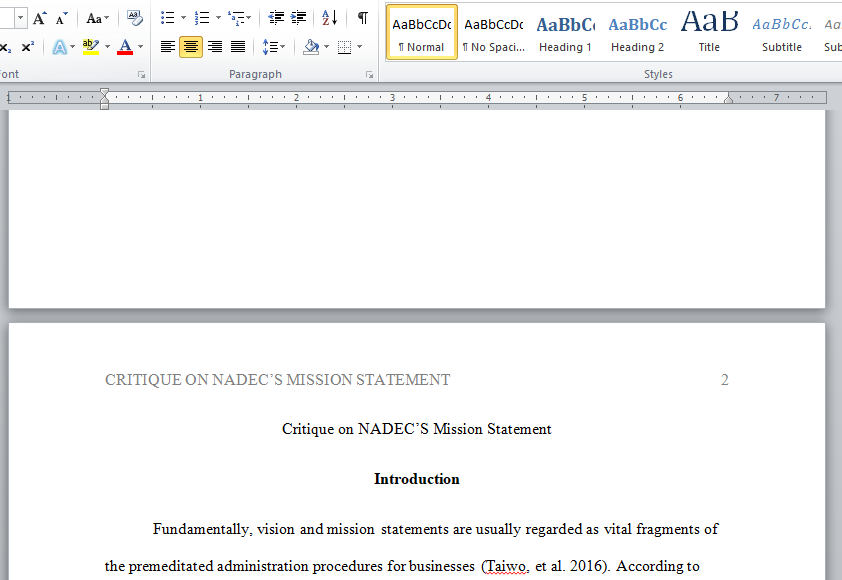Toggle superscript formatting
Screen dimensions: 842x580
tap(28, 47)
